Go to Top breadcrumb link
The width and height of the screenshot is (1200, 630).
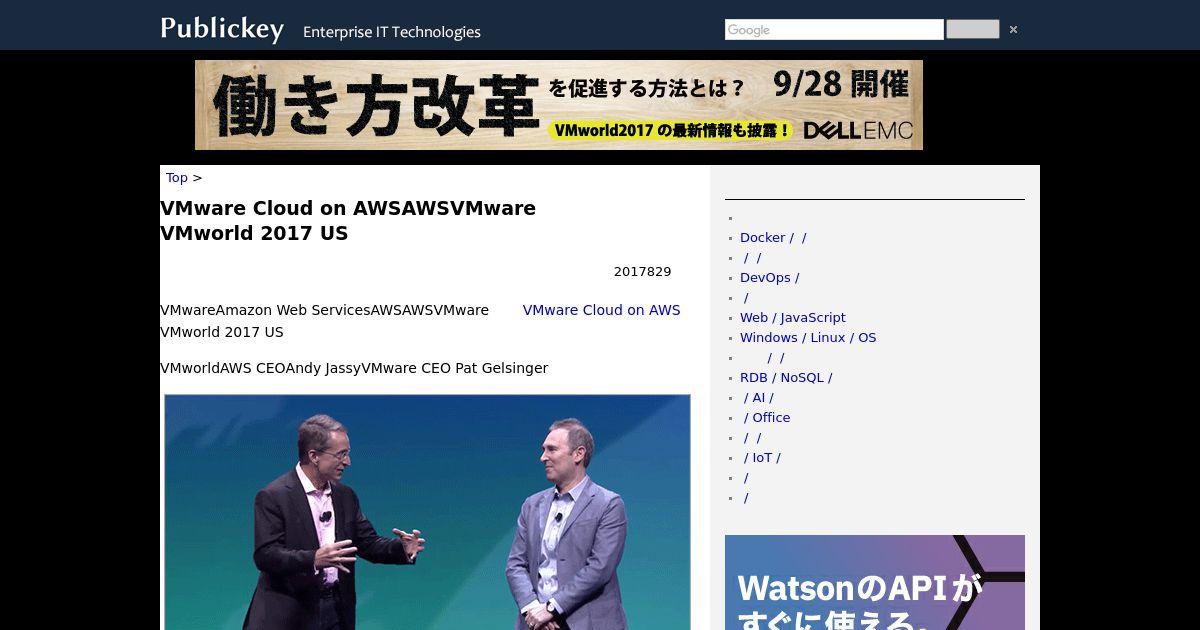click(x=177, y=178)
